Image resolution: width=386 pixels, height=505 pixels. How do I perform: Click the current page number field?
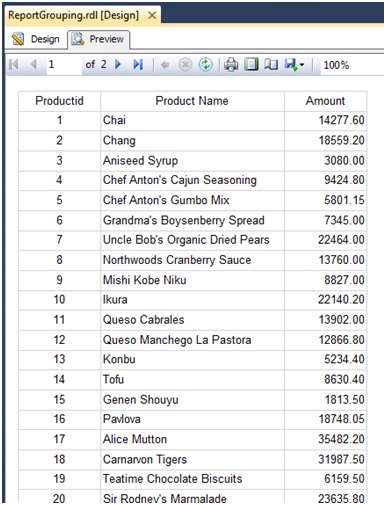point(64,64)
